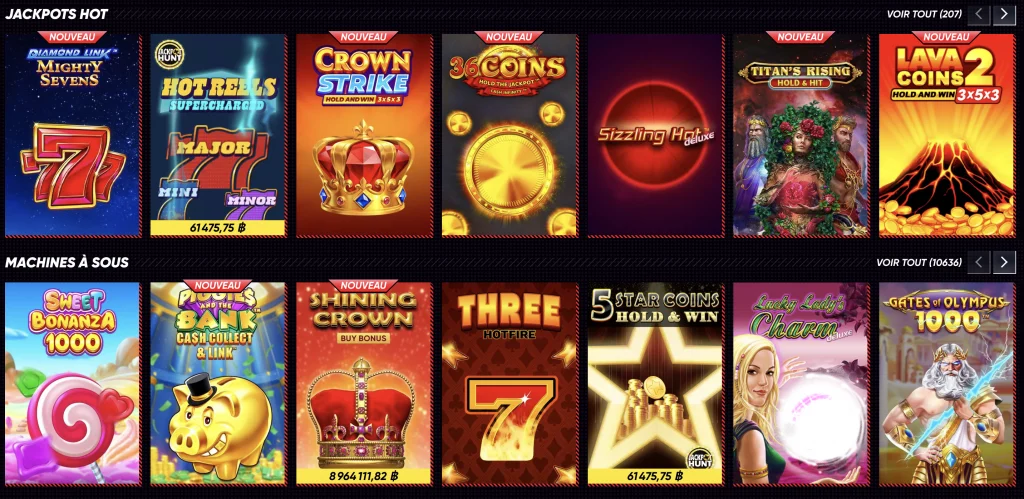1024x499 pixels.
Task: Click Shining Crown jackpot amount 8 964 111,82
Action: 364,477
